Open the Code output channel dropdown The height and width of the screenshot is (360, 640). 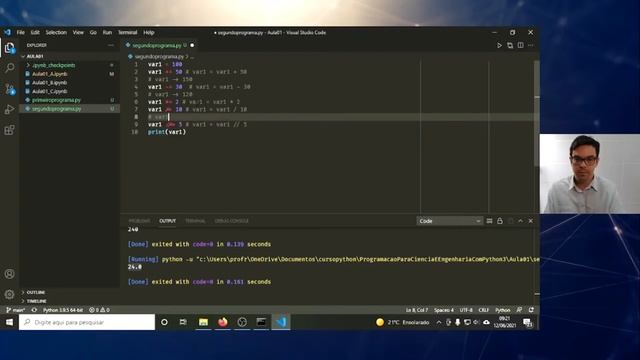pyautogui.click(x=449, y=221)
